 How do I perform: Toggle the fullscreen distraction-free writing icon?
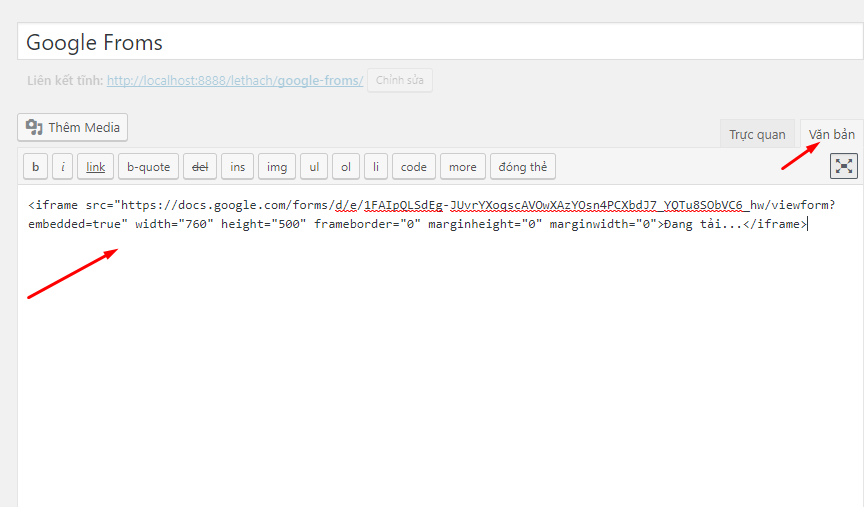(844, 167)
